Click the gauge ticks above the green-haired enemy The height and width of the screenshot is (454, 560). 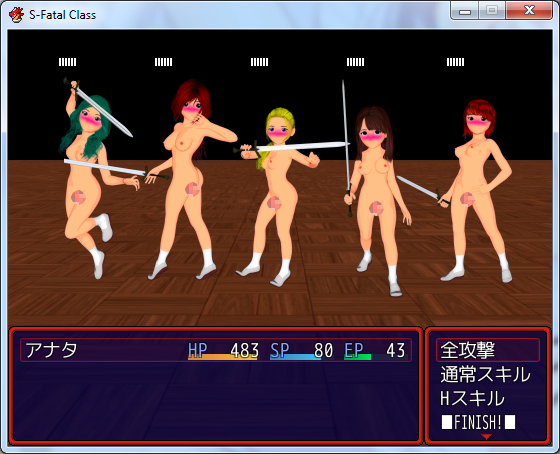click(x=68, y=62)
